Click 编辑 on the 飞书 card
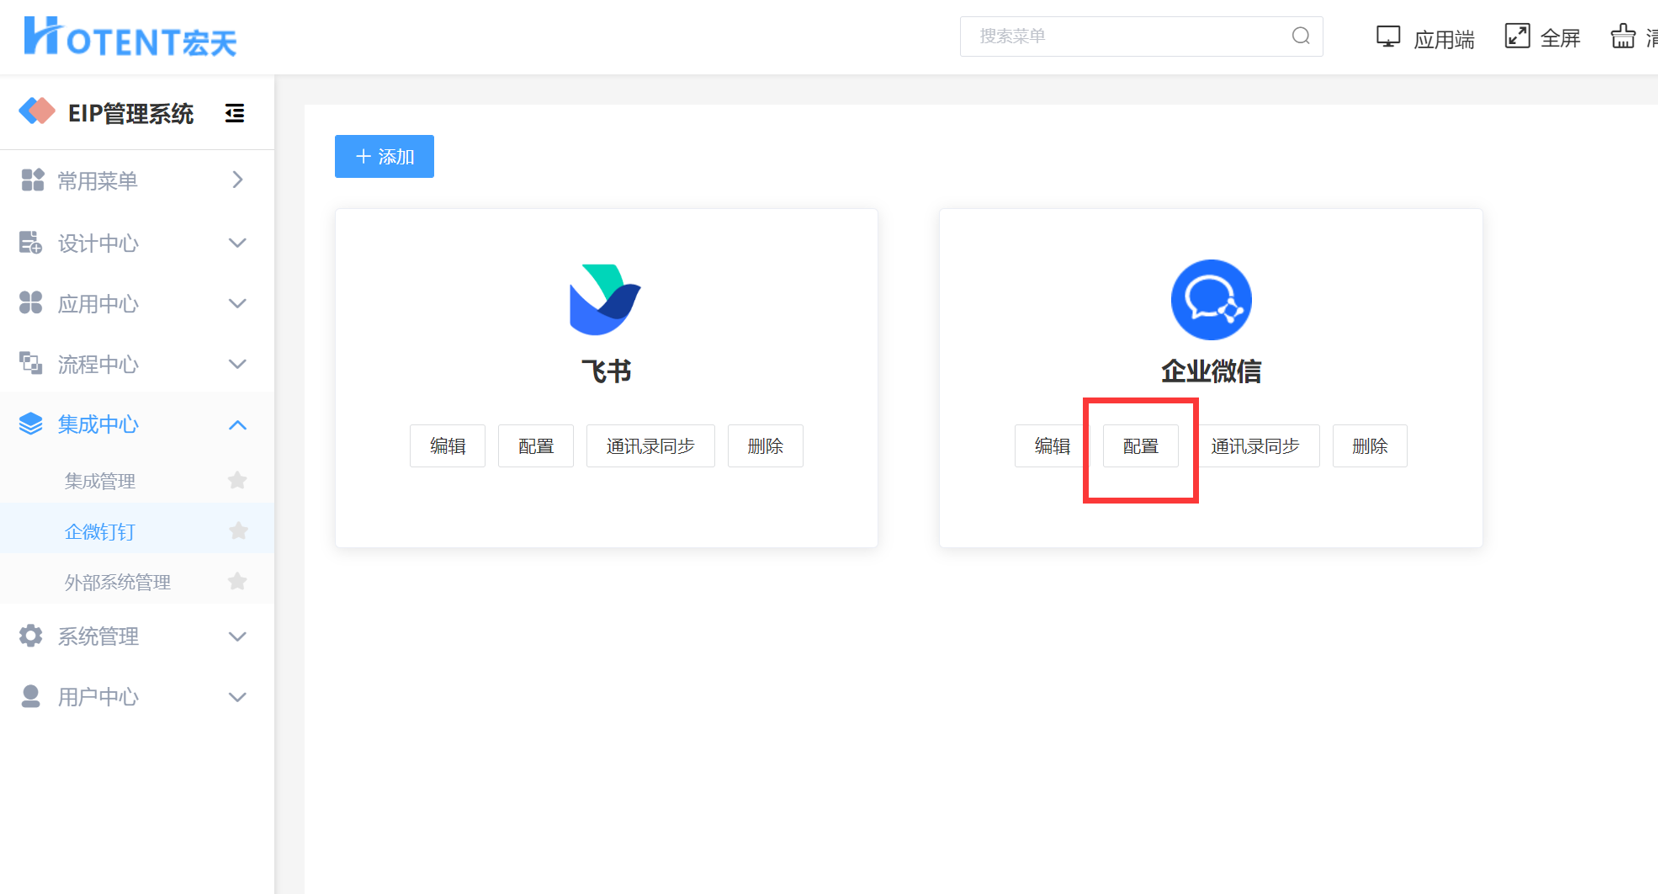Viewport: 1658px width, 894px height. [x=448, y=446]
